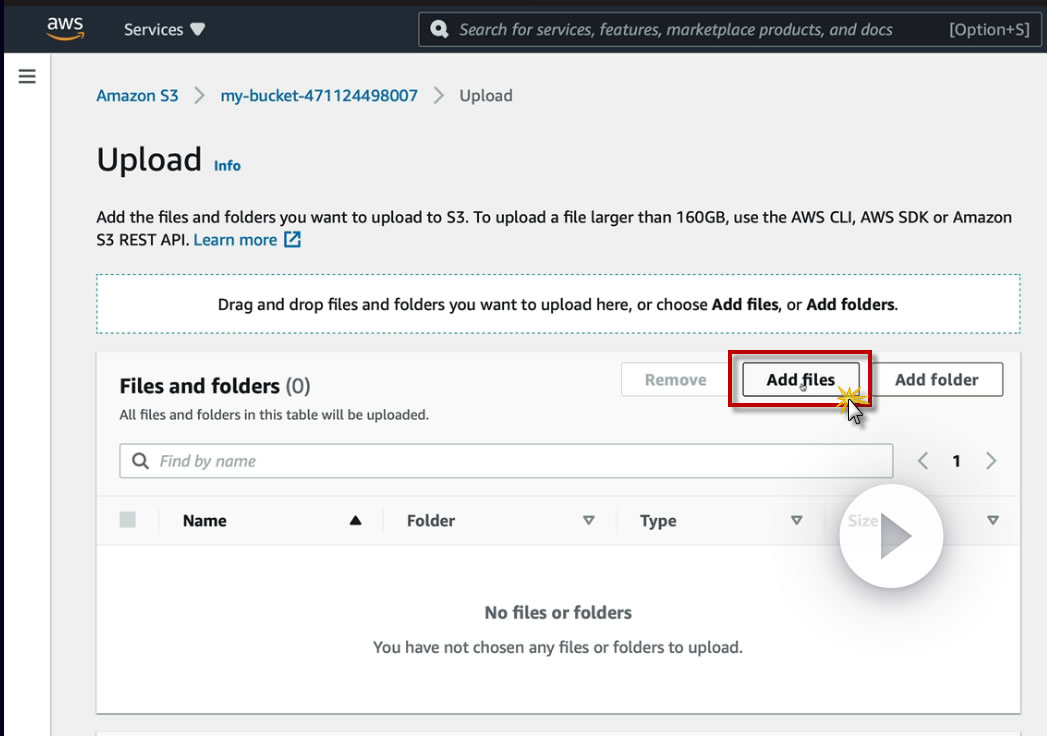Toggle the select-all checkbox in table header
Image resolution: width=1047 pixels, height=736 pixels.
point(127,520)
